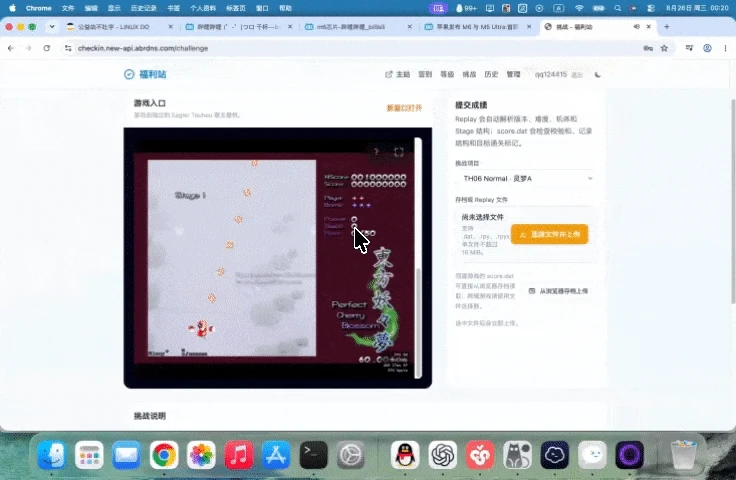Screen dimensions: 736x480
Task: Open Mail from the Dock
Action: click(x=126, y=455)
